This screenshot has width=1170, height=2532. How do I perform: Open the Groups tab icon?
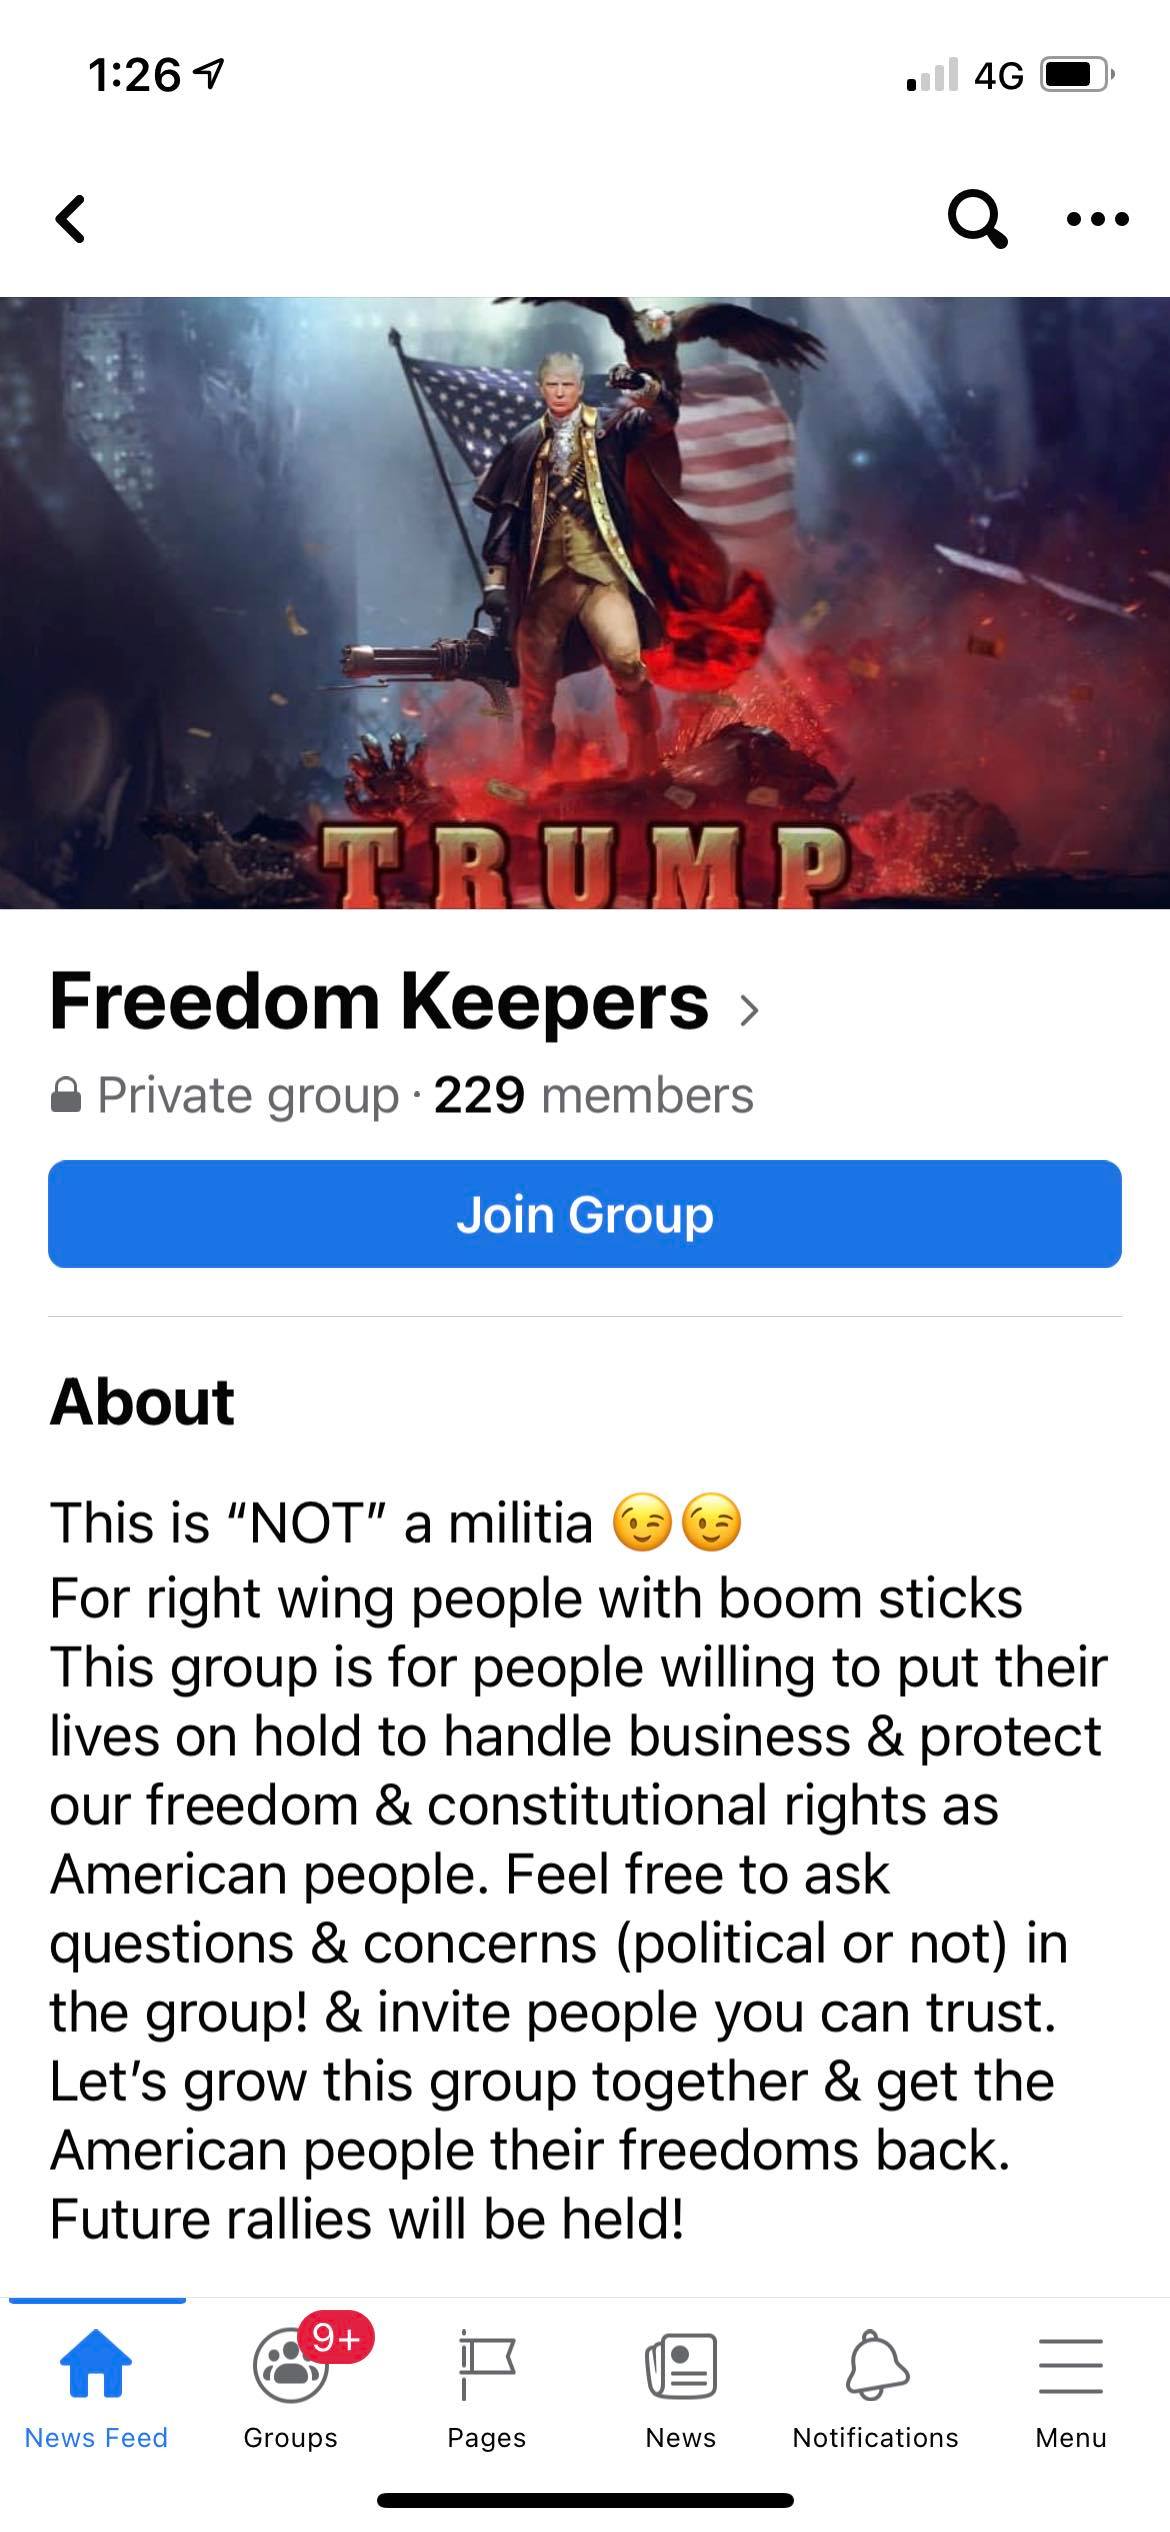290,2366
